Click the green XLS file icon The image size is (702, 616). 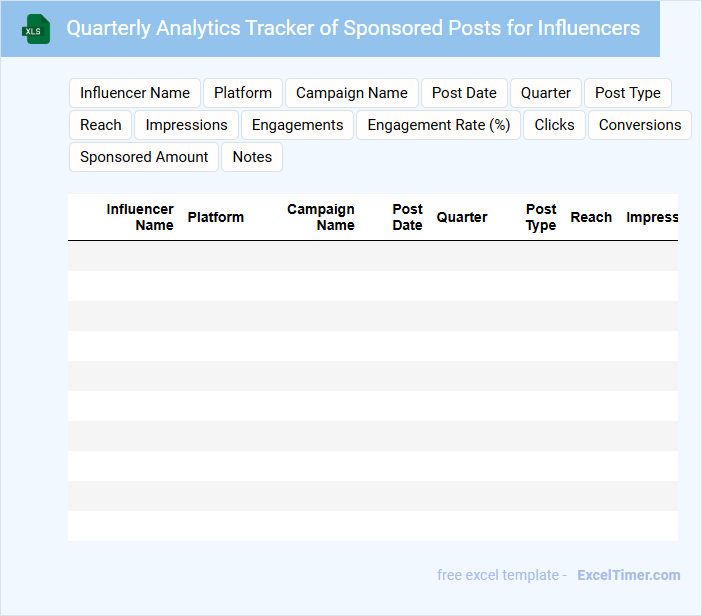pos(37,29)
